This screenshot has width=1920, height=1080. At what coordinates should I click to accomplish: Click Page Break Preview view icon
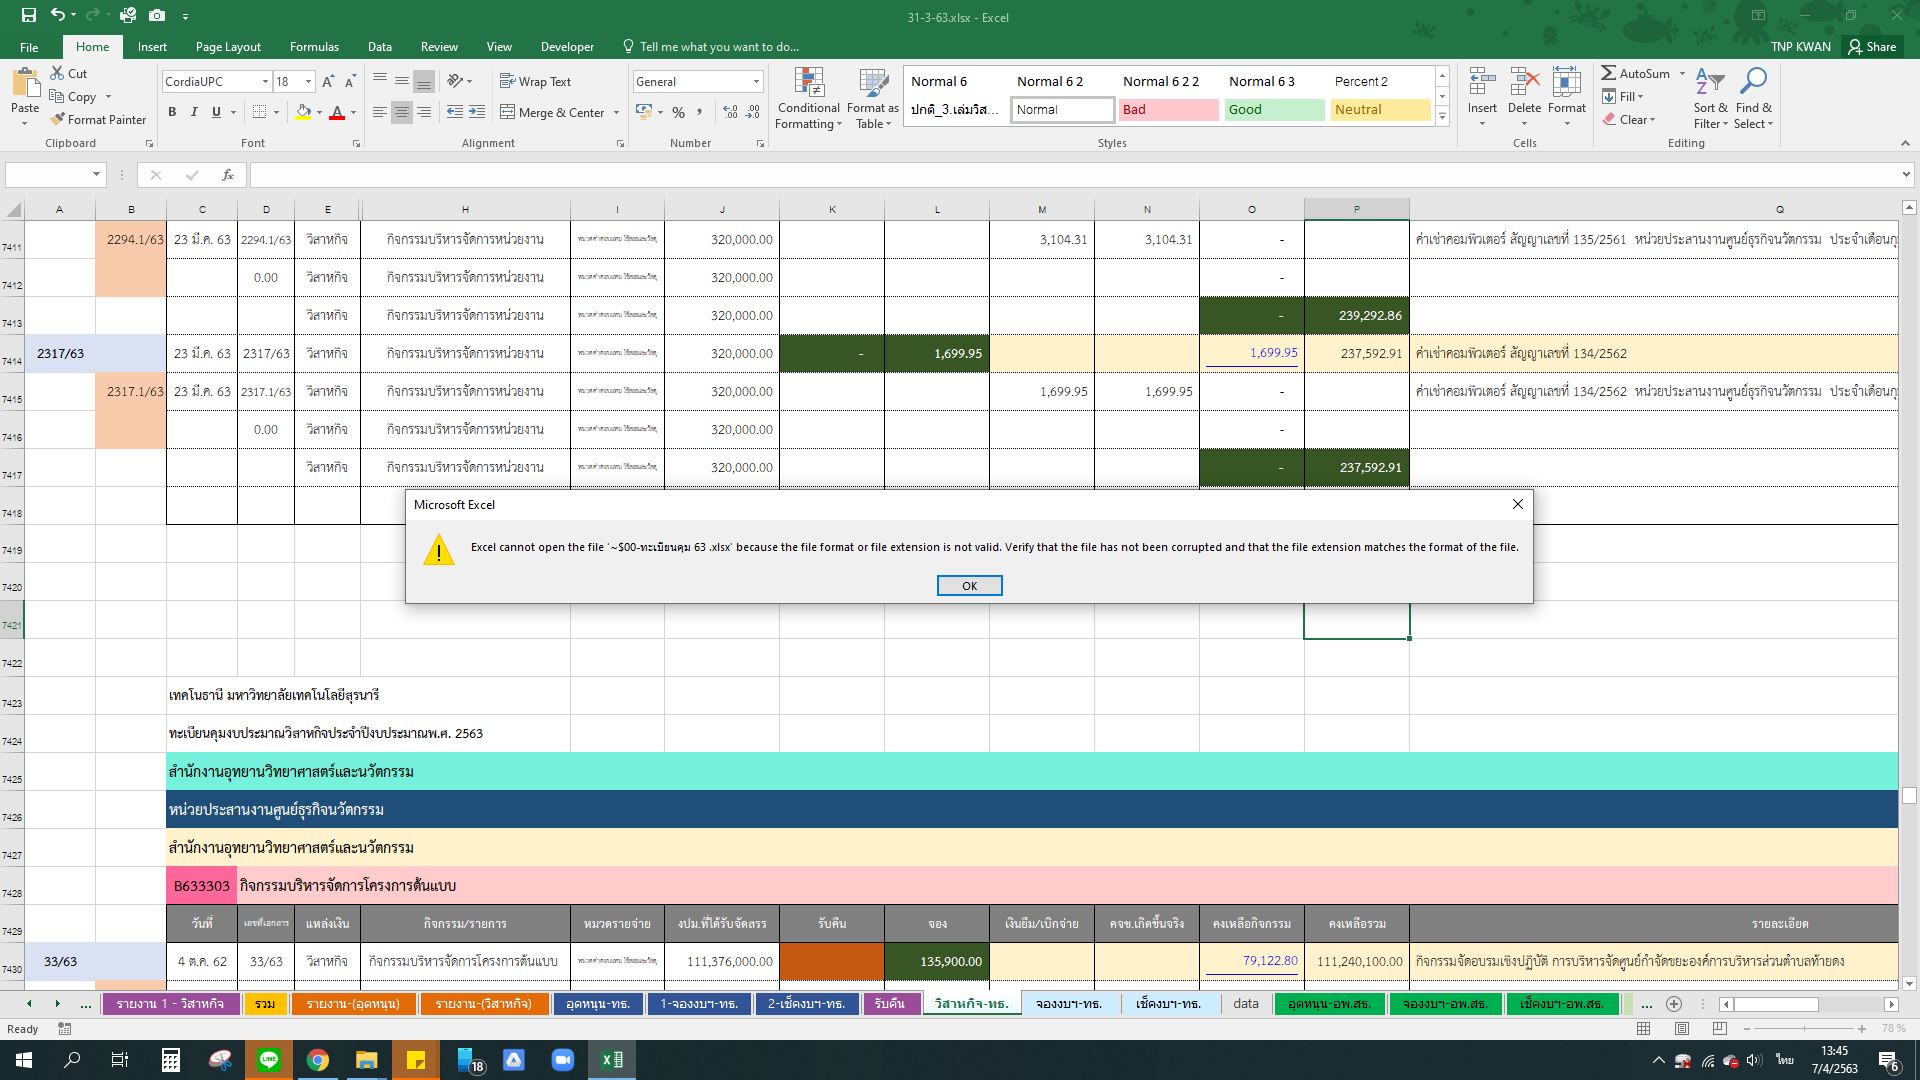click(1719, 1028)
